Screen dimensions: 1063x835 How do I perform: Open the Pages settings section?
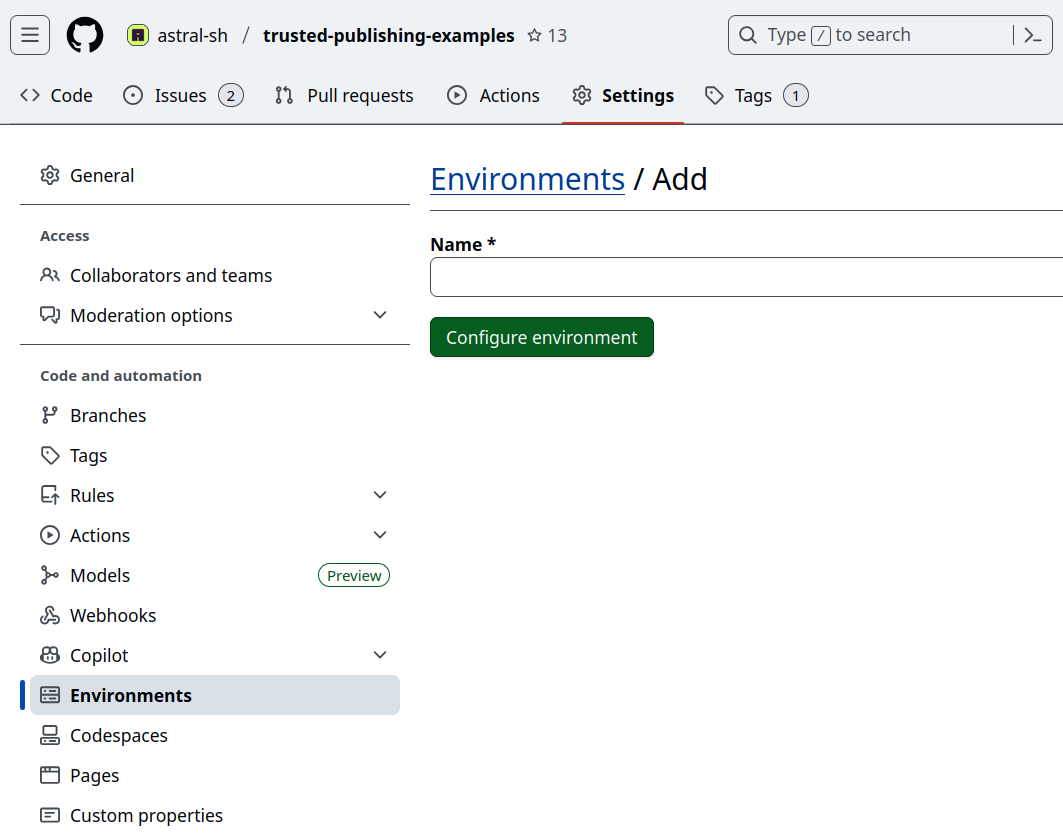(x=95, y=775)
